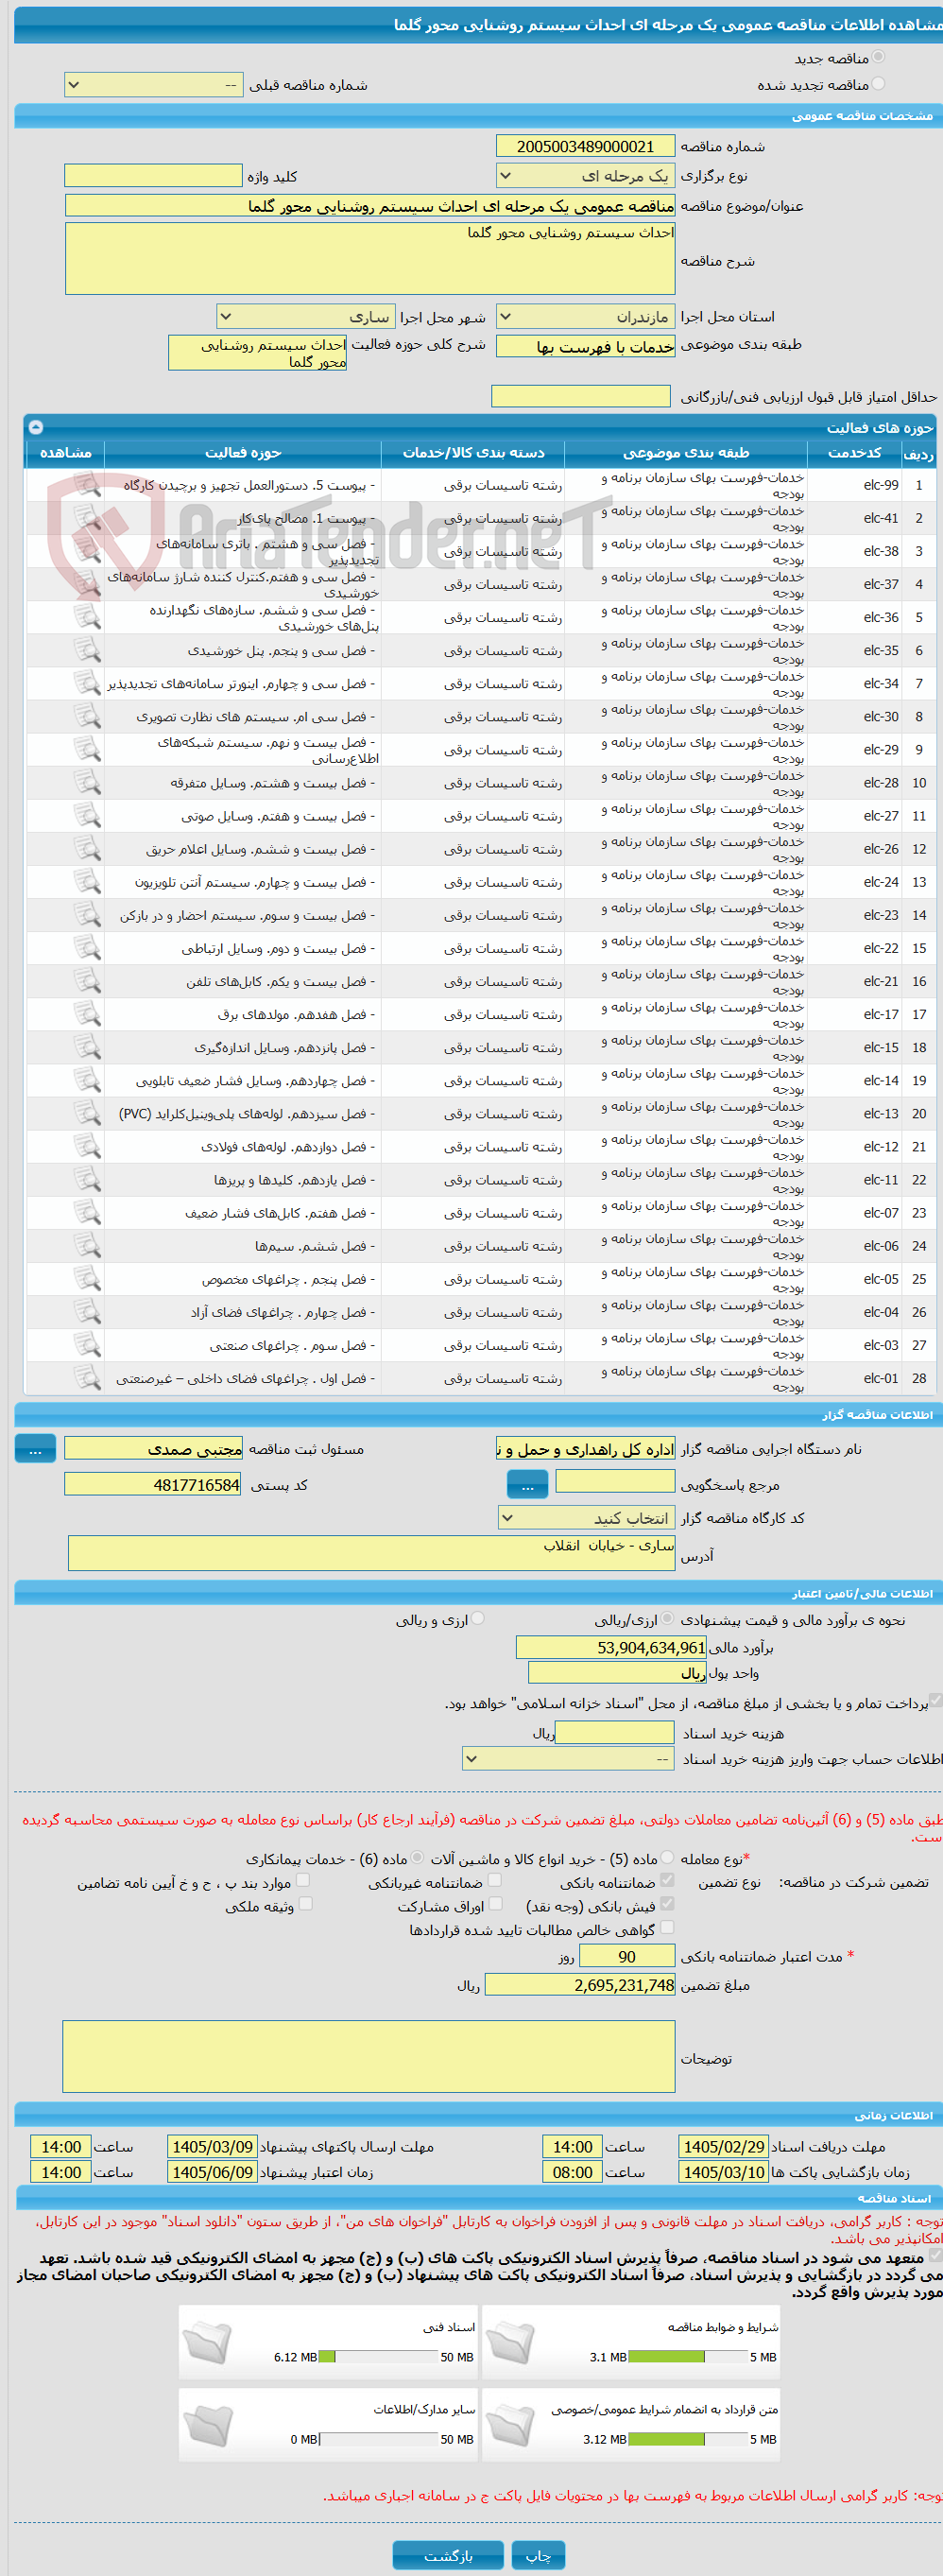
Task: Collapse the حوزه های فعالیت section
Action: (36, 427)
